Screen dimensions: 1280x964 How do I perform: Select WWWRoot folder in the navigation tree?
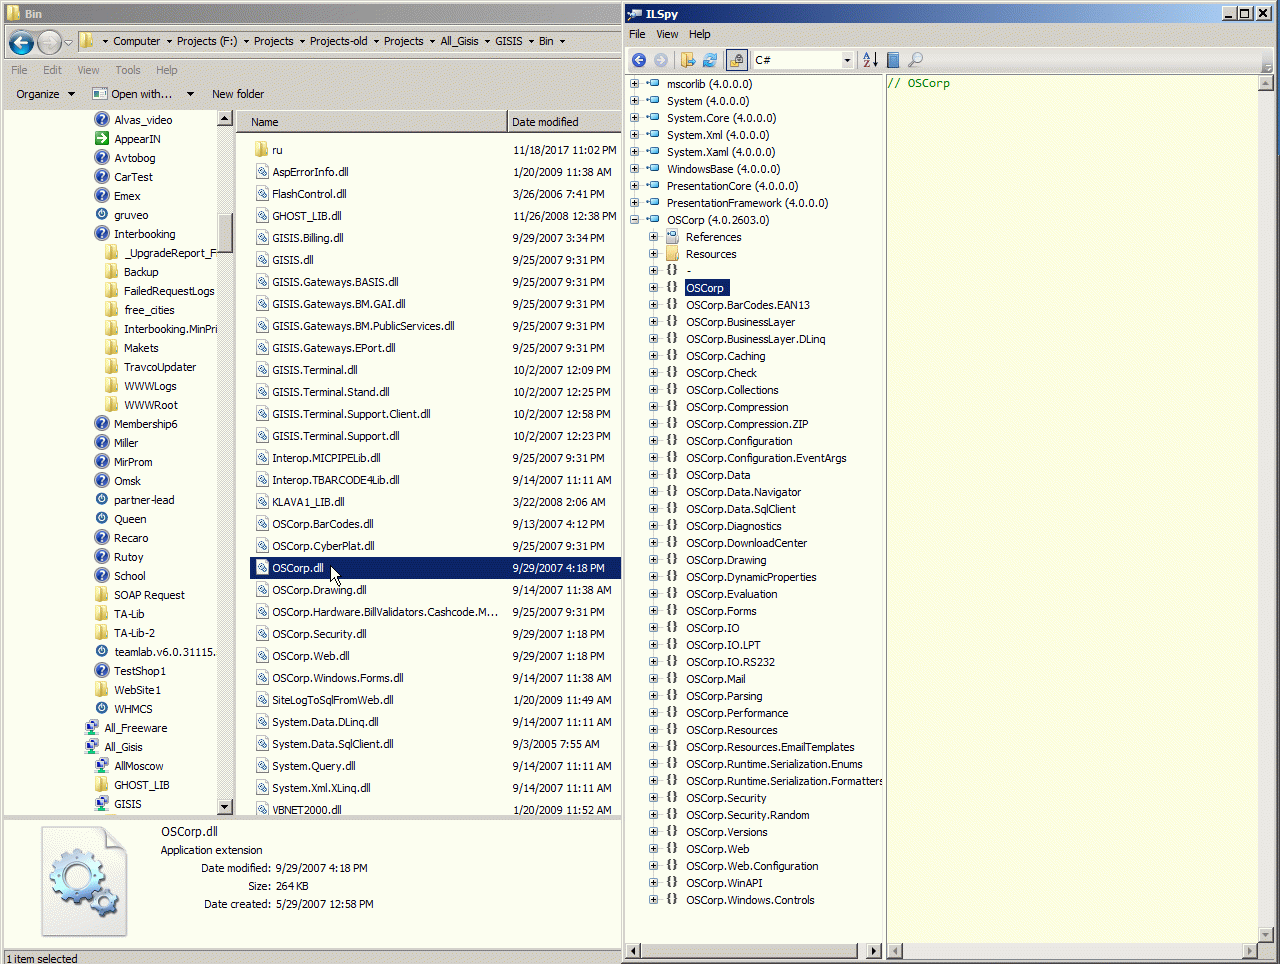[150, 405]
